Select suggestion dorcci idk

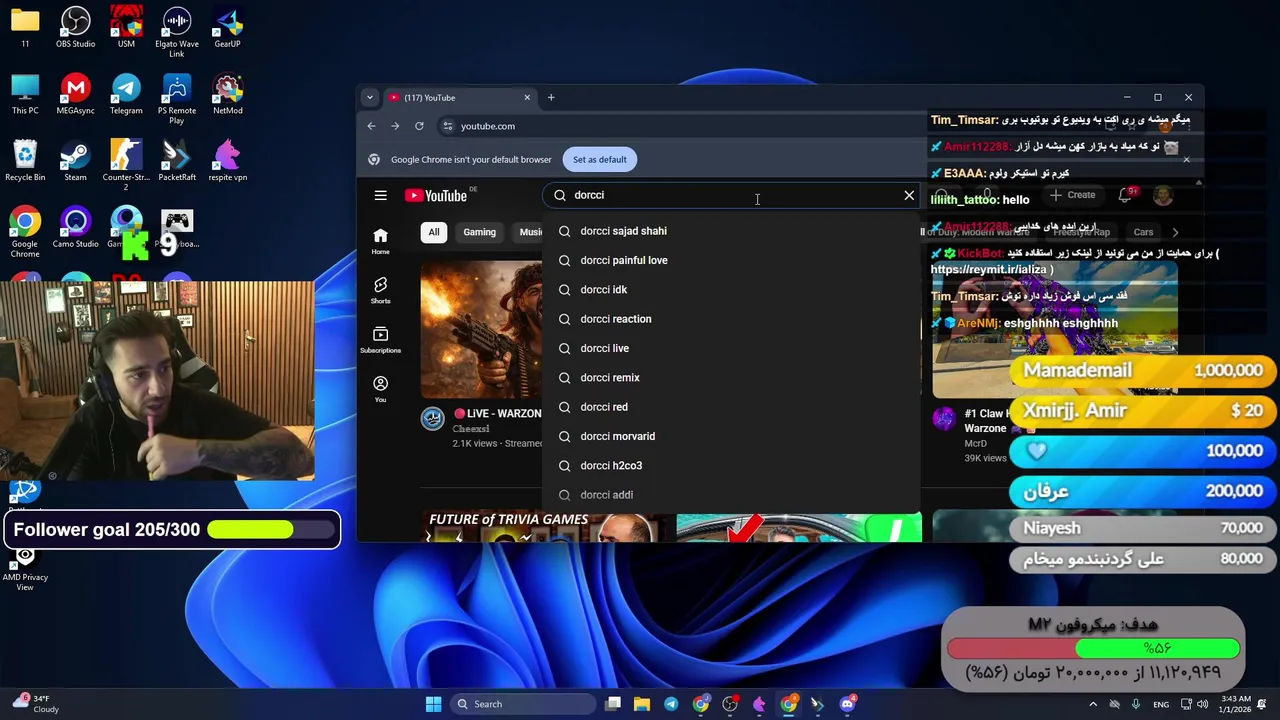pyautogui.click(x=731, y=289)
